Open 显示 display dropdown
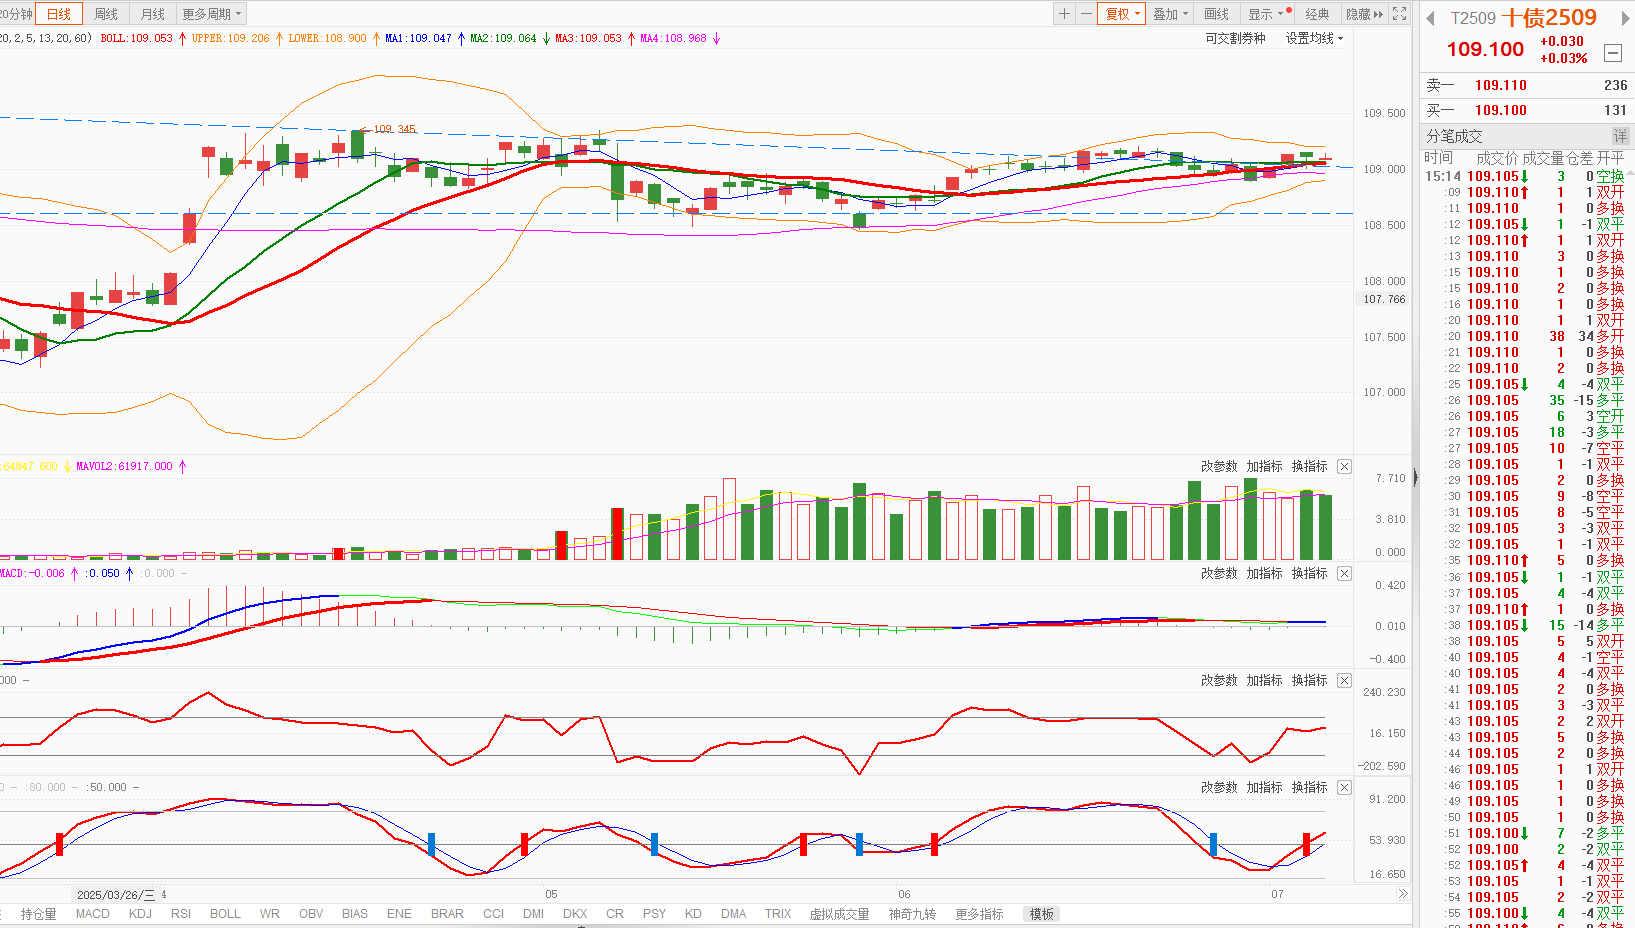1635x928 pixels. pos(1266,14)
